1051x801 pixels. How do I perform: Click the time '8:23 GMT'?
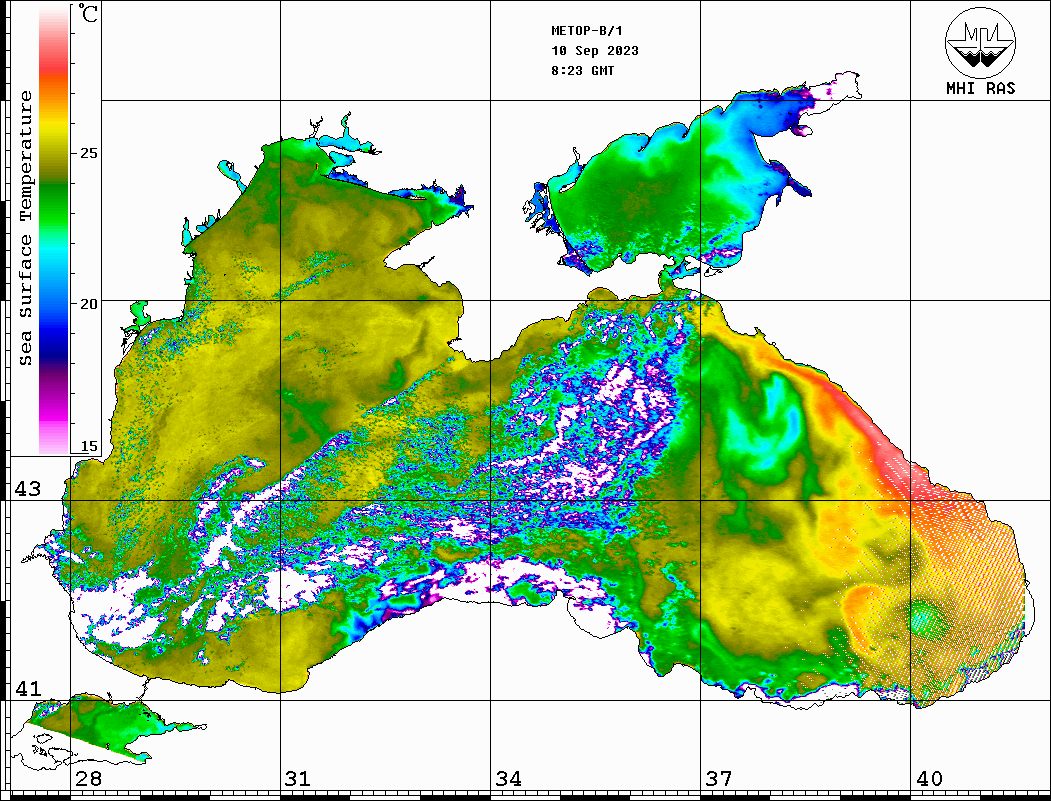(x=583, y=71)
